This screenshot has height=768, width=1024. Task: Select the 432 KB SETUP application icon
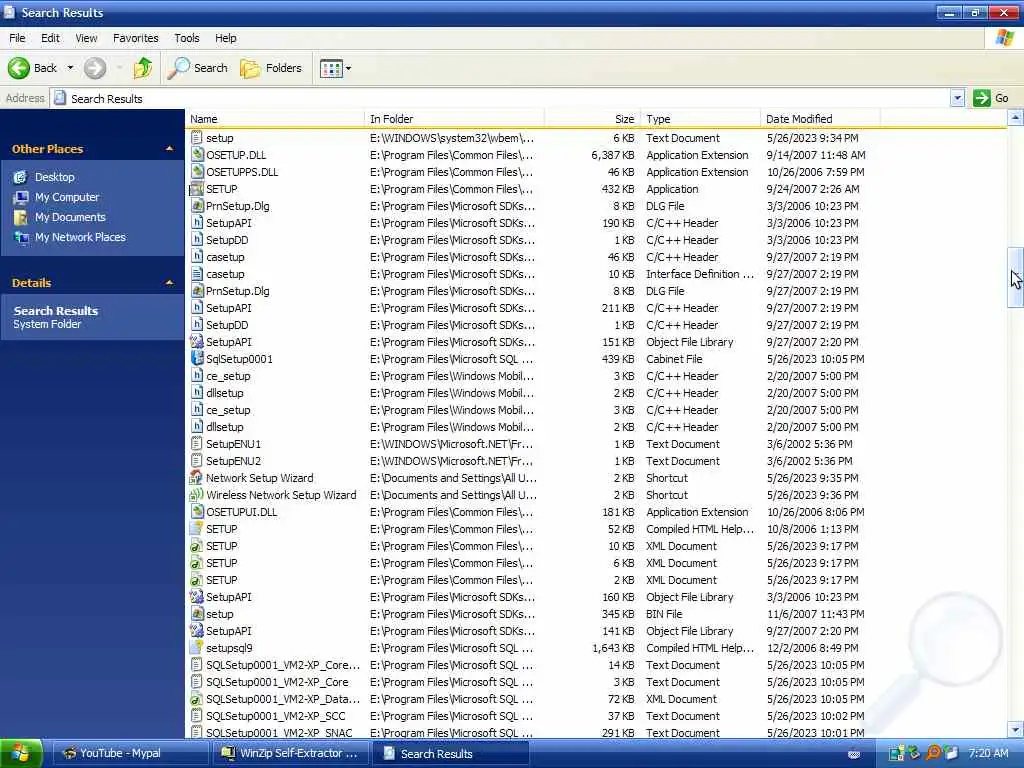197,189
